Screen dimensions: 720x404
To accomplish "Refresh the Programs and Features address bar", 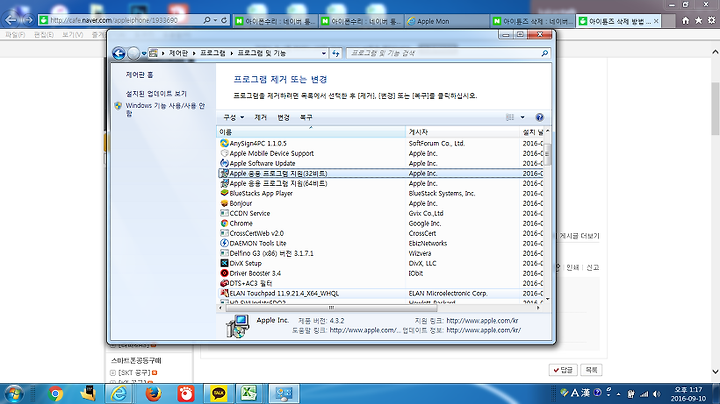I will (x=336, y=54).
